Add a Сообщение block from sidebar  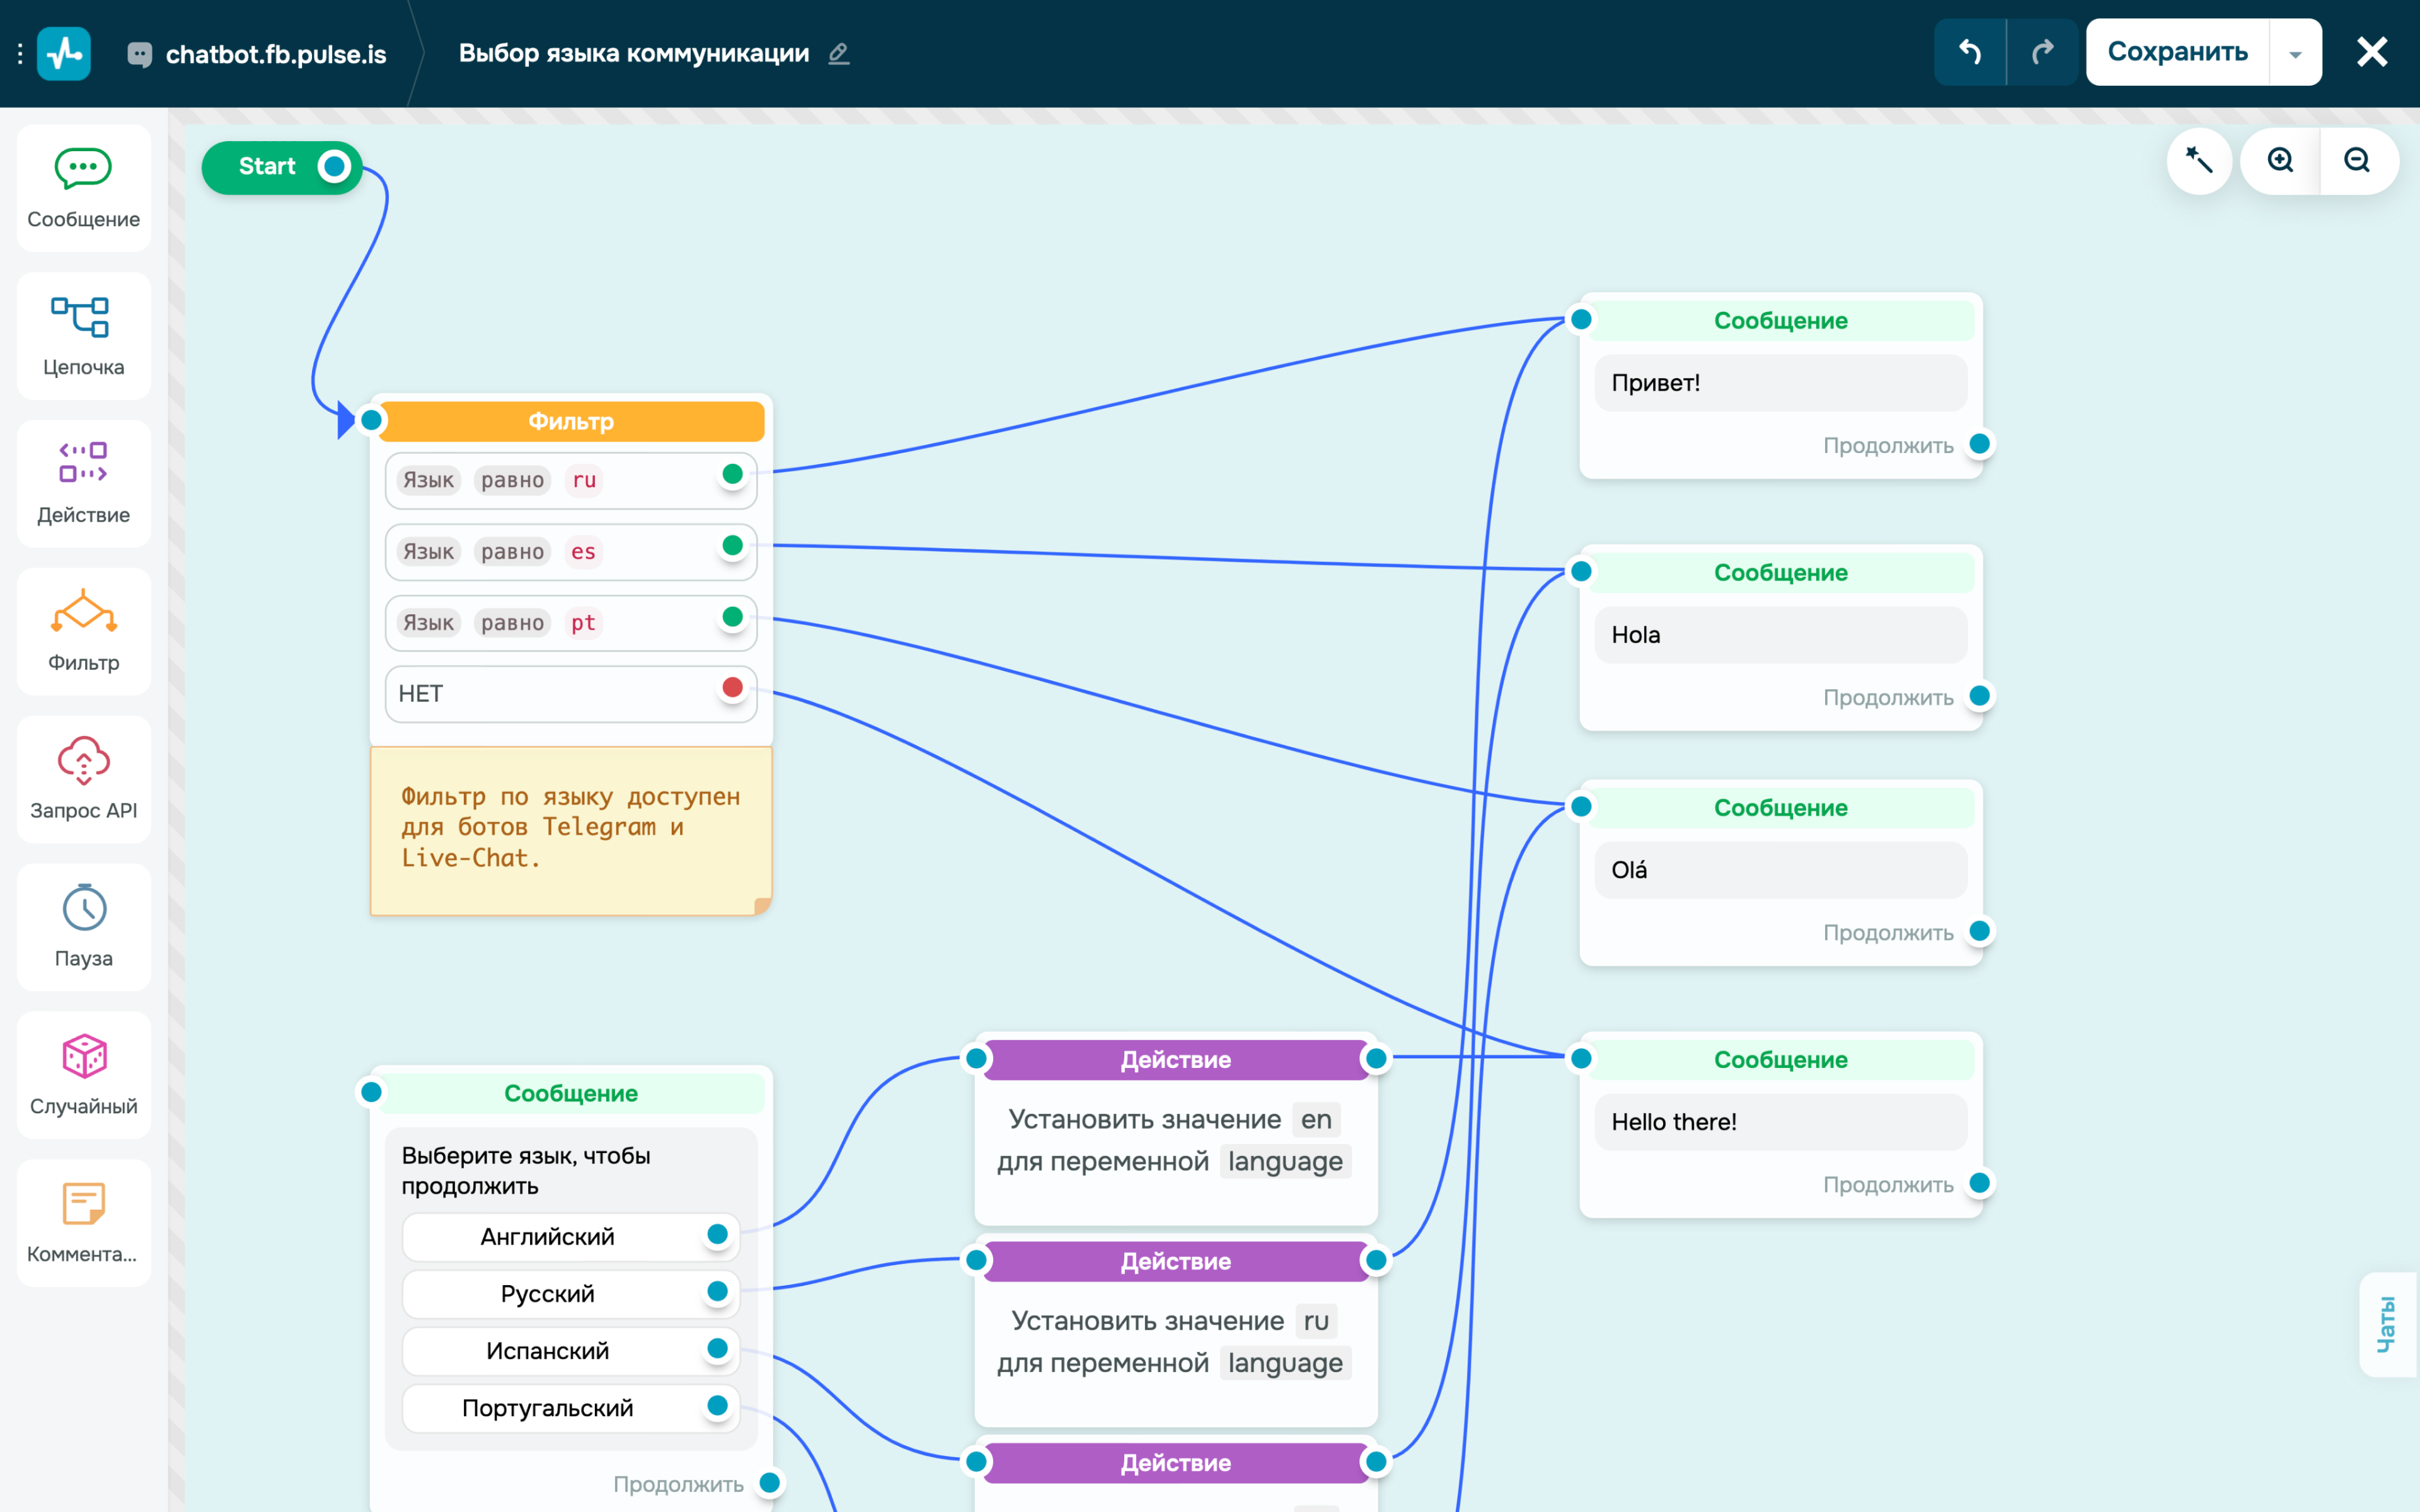point(83,188)
